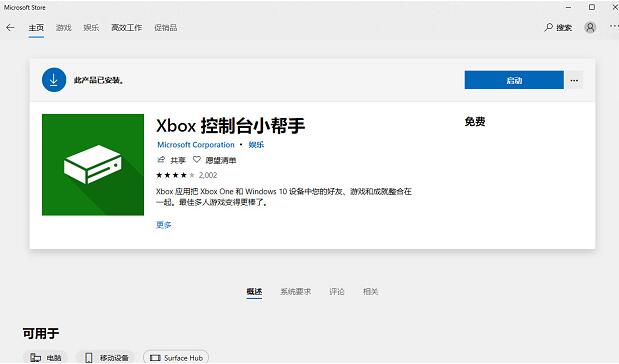Click the Surface Hub device chip
This screenshot has width=619, height=364.
click(176, 358)
